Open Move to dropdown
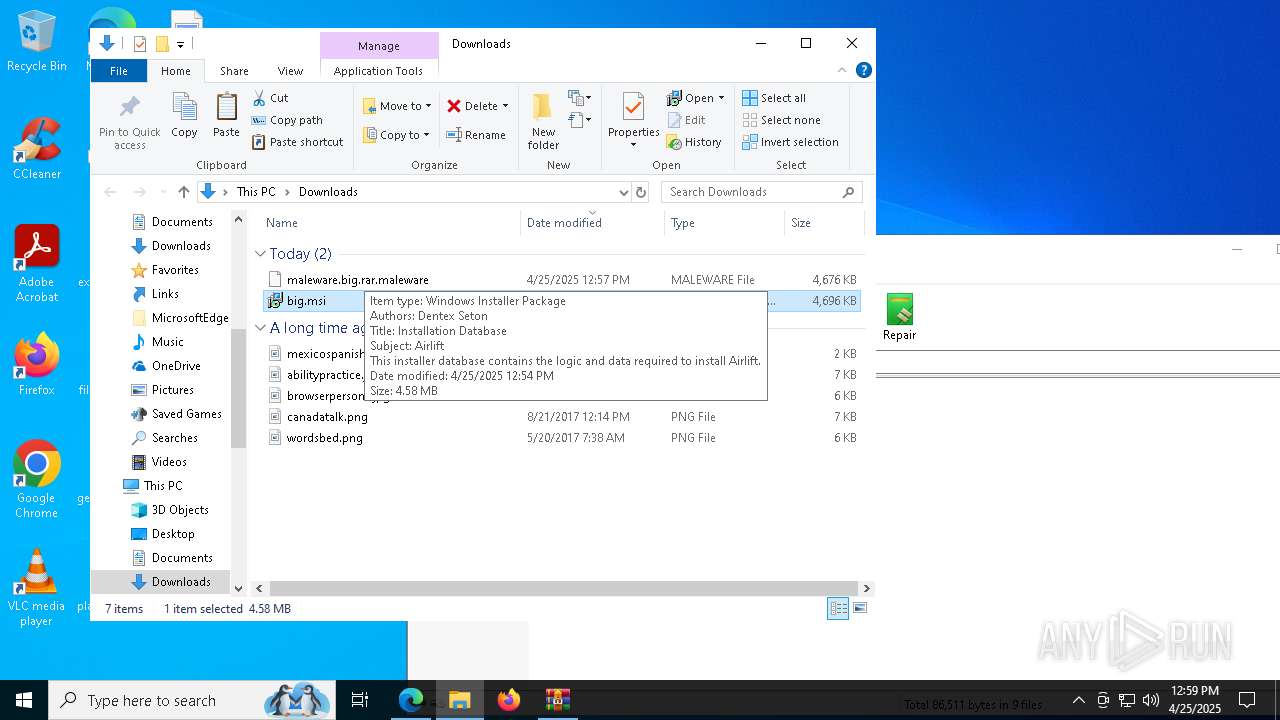Screen dimensions: 1280x720 tap(397, 106)
